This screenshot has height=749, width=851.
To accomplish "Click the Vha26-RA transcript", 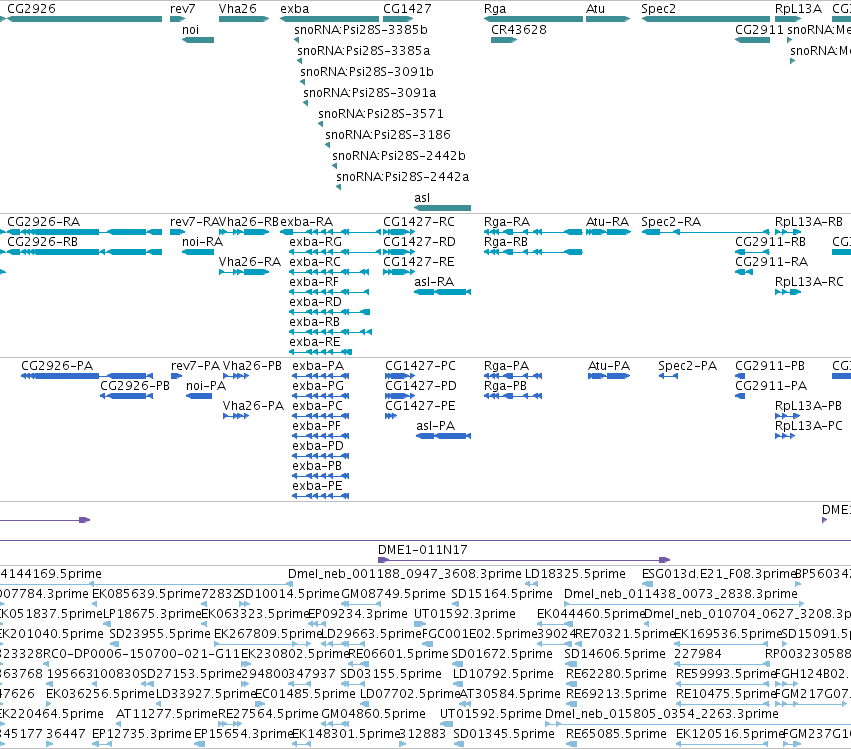I will click(244, 272).
